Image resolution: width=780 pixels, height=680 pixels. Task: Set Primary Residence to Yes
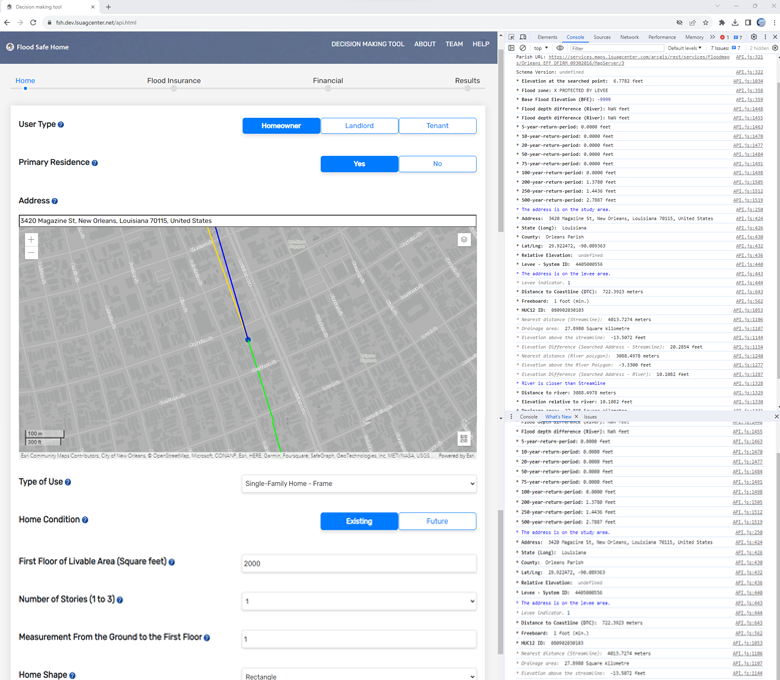[x=359, y=164]
